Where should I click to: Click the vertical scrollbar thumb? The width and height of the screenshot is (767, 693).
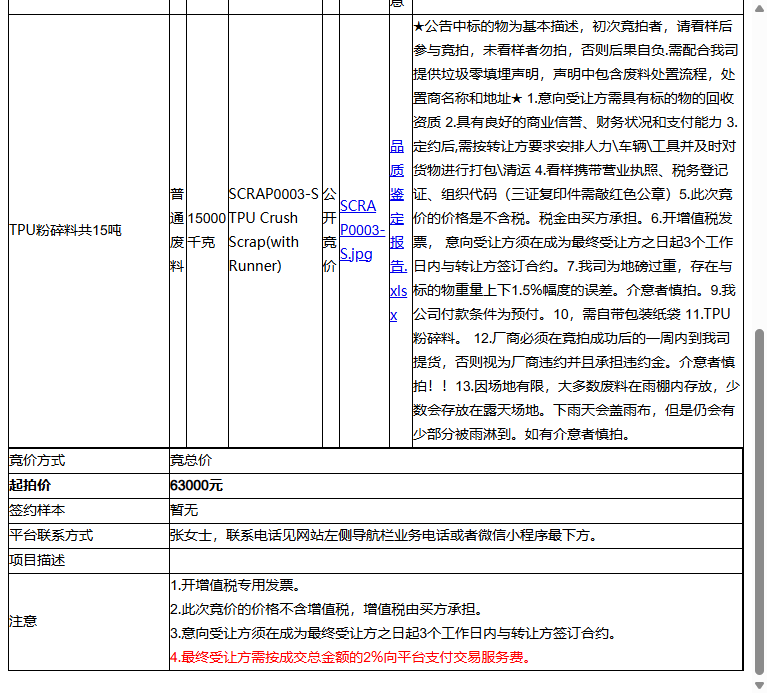[x=759, y=501]
